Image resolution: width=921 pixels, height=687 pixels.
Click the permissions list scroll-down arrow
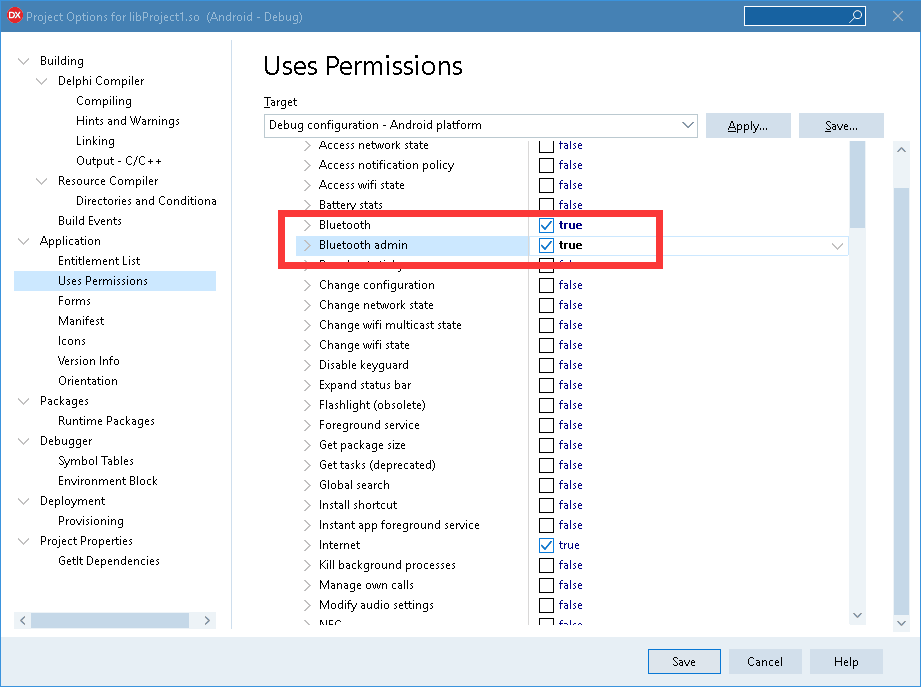pyautogui.click(x=857, y=615)
